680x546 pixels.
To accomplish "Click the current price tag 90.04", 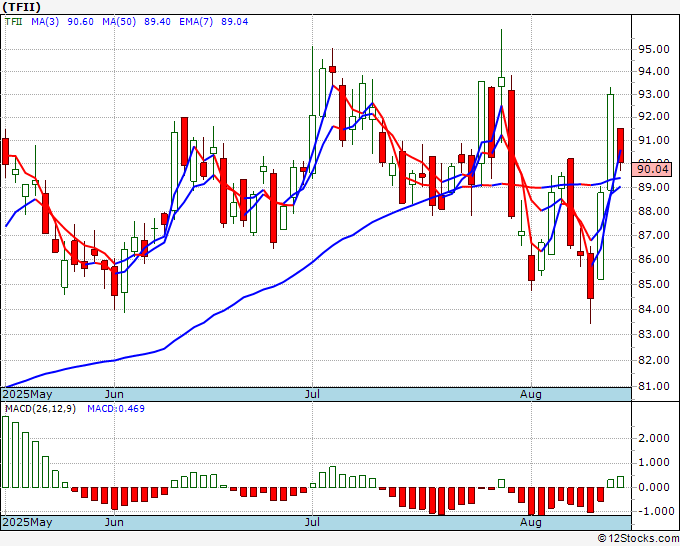I will point(652,169).
